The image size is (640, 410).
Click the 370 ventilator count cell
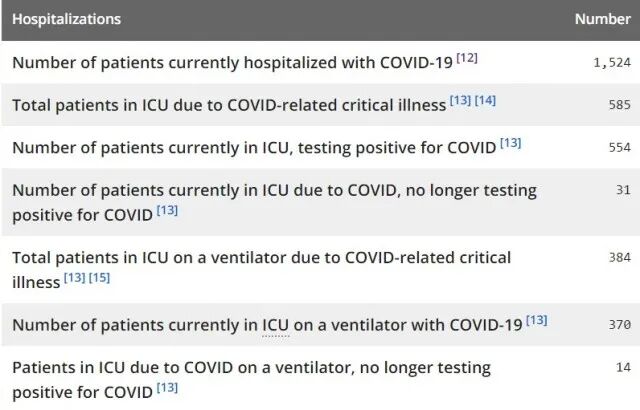coord(619,324)
